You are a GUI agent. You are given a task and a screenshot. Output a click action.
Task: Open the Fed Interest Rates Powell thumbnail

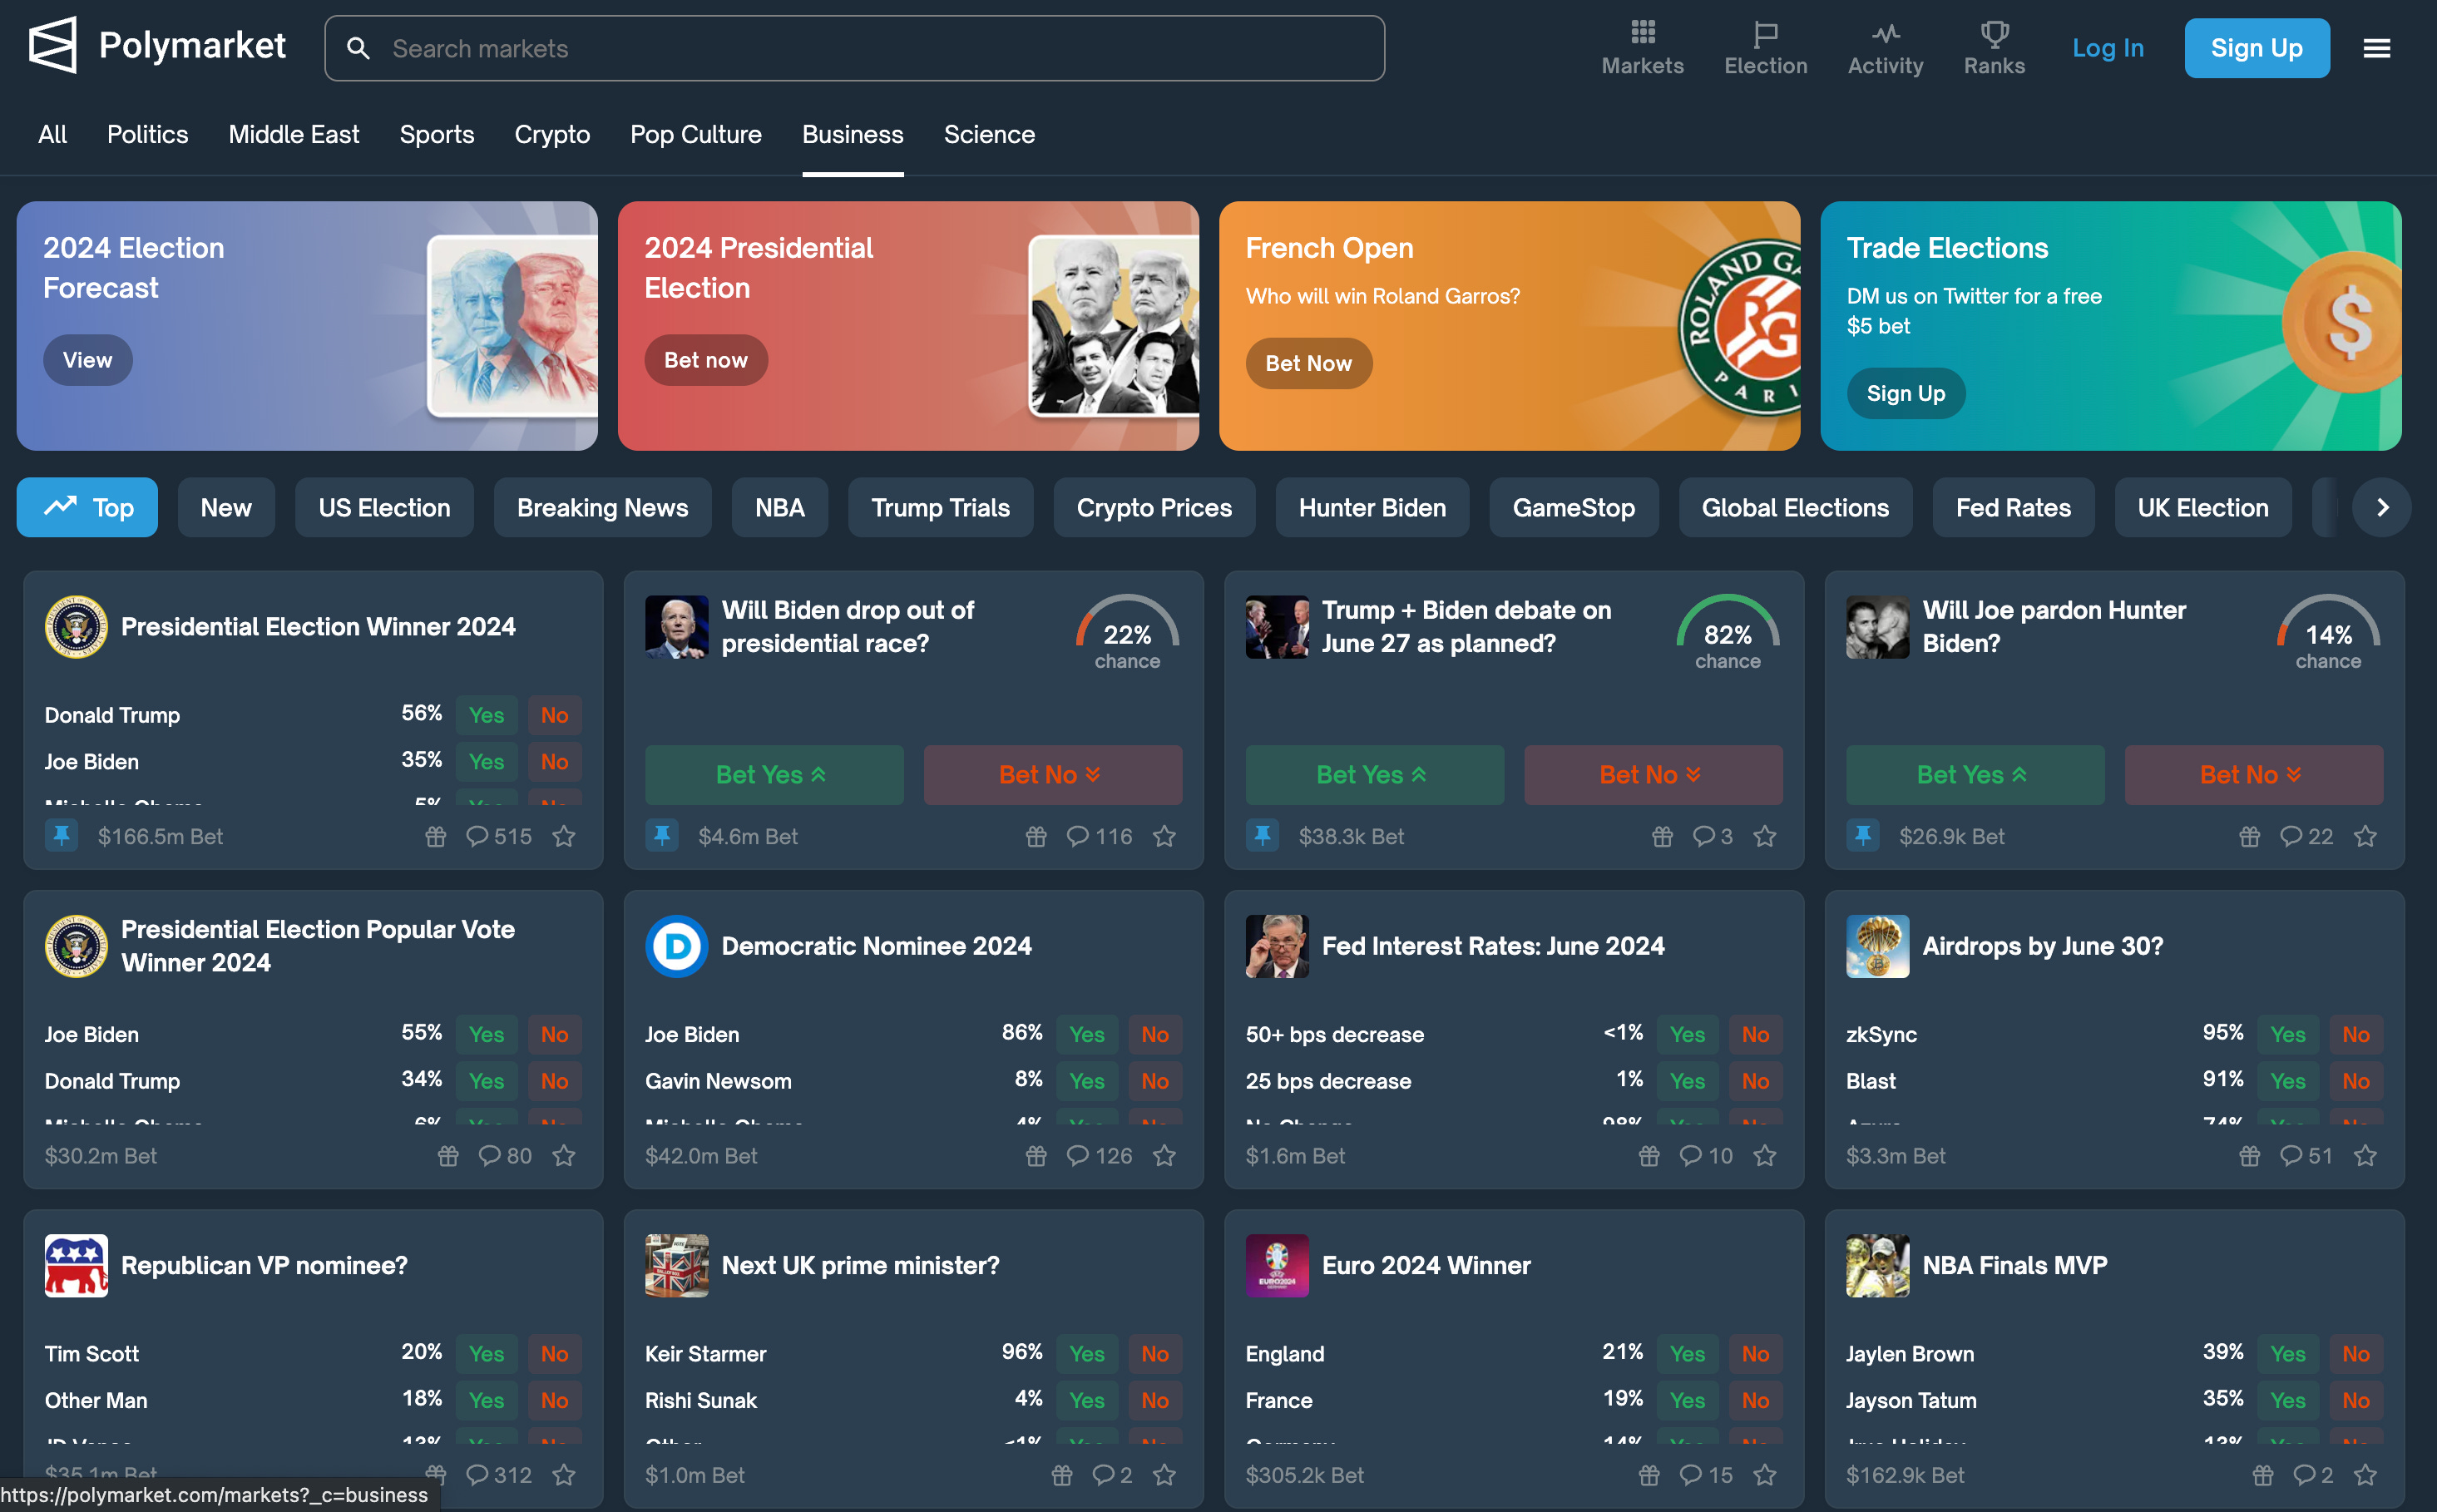pyautogui.click(x=1276, y=946)
